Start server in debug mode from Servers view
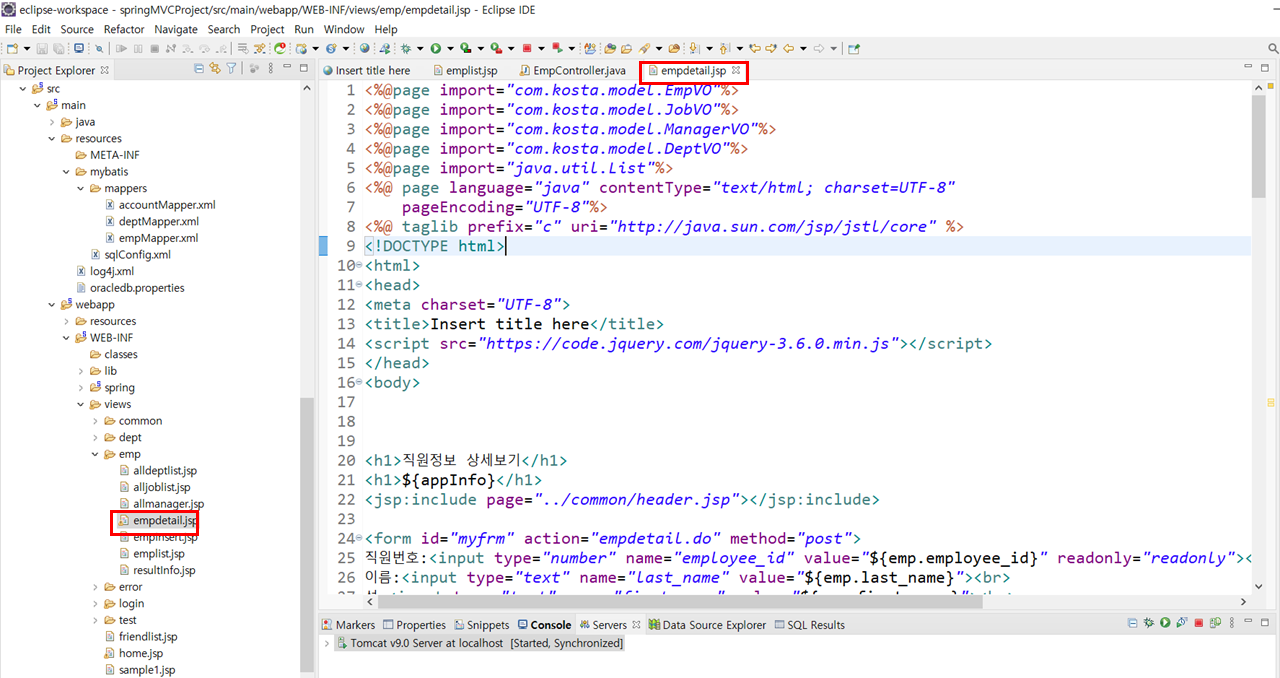This screenshot has width=1280, height=678. [x=1149, y=623]
